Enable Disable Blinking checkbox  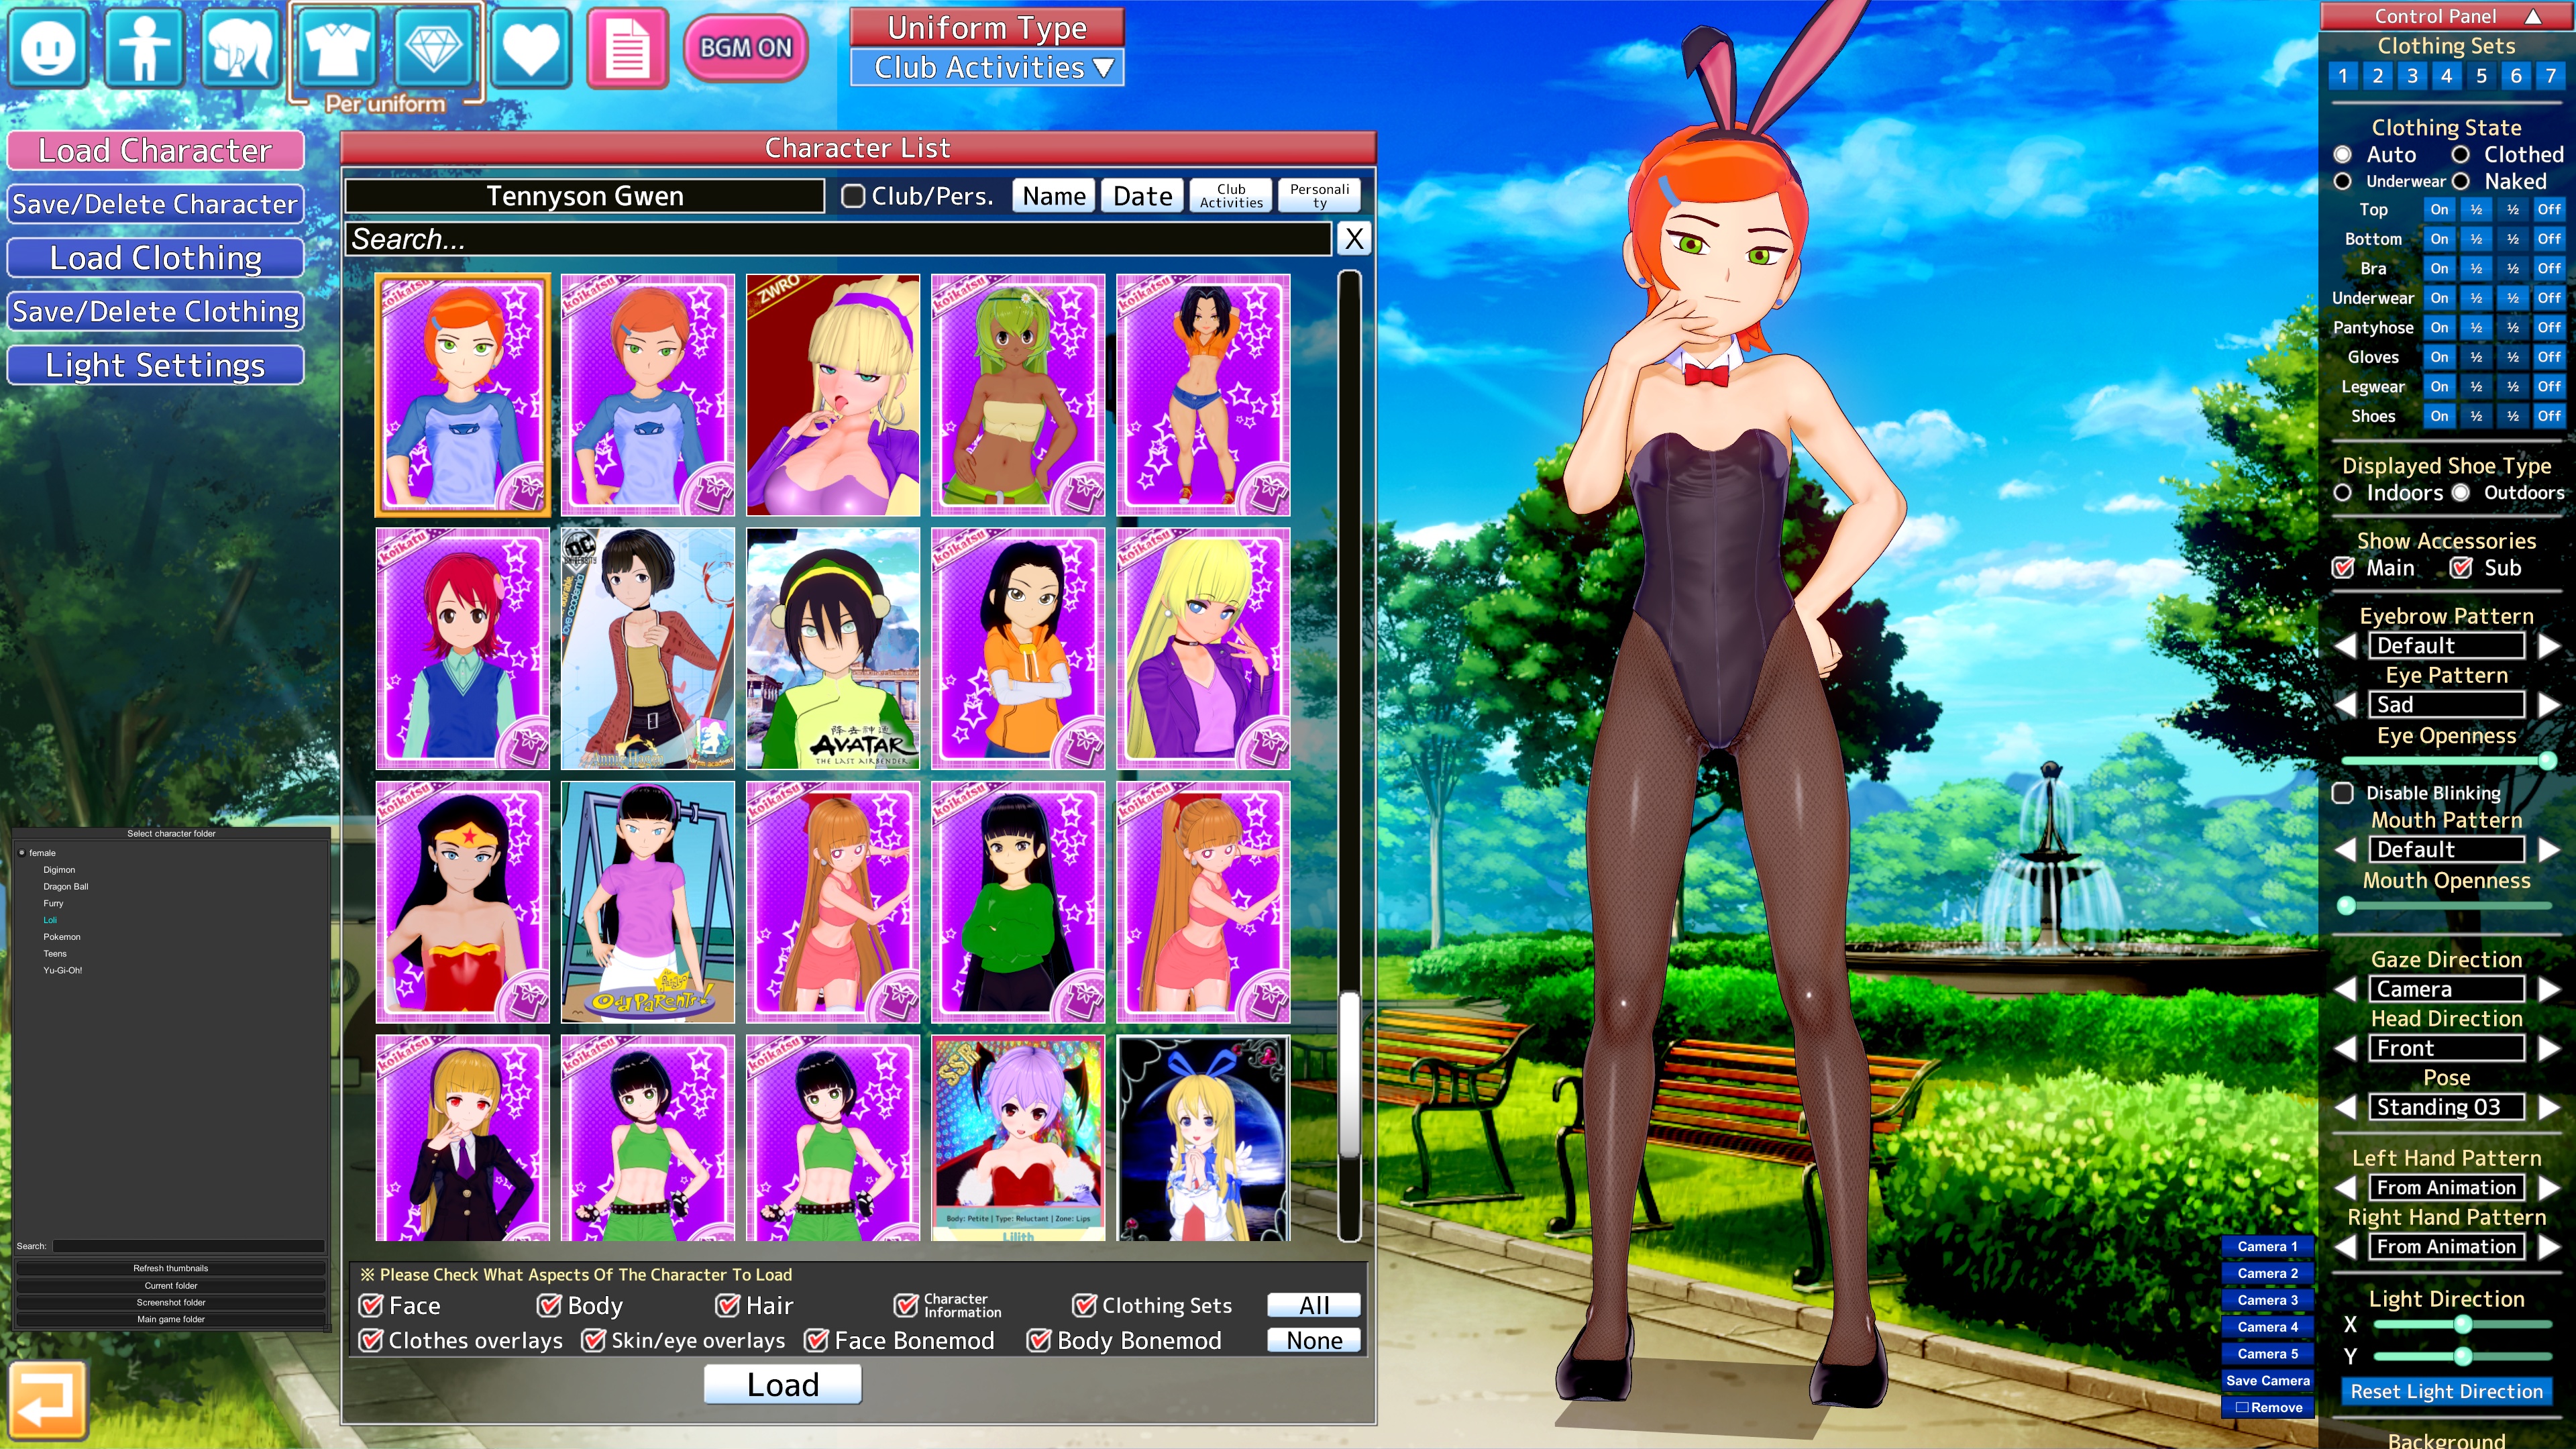[x=2343, y=793]
